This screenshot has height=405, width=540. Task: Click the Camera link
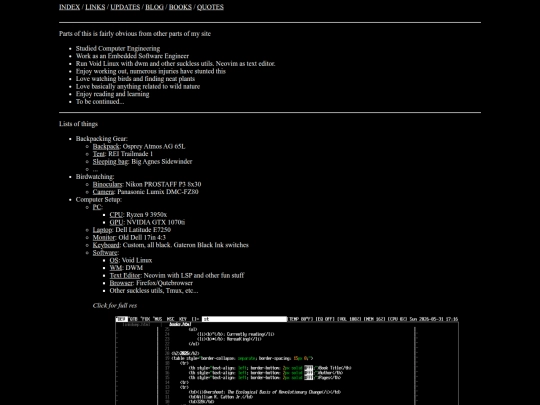click(x=103, y=192)
